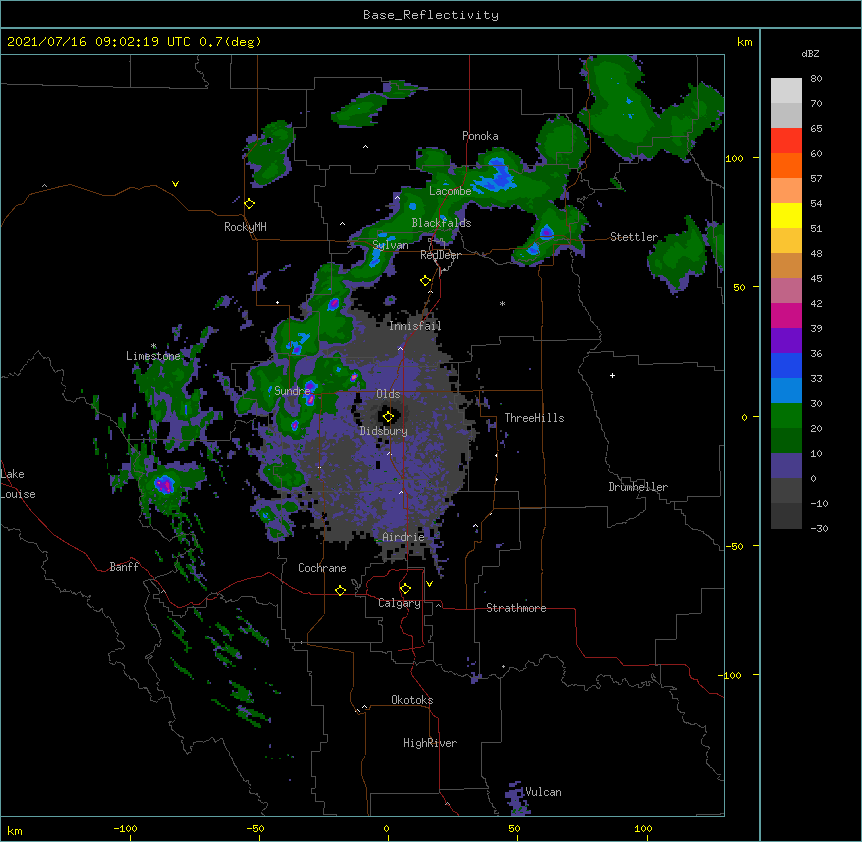
Task: Click the Sundre town label
Action: tap(292, 391)
